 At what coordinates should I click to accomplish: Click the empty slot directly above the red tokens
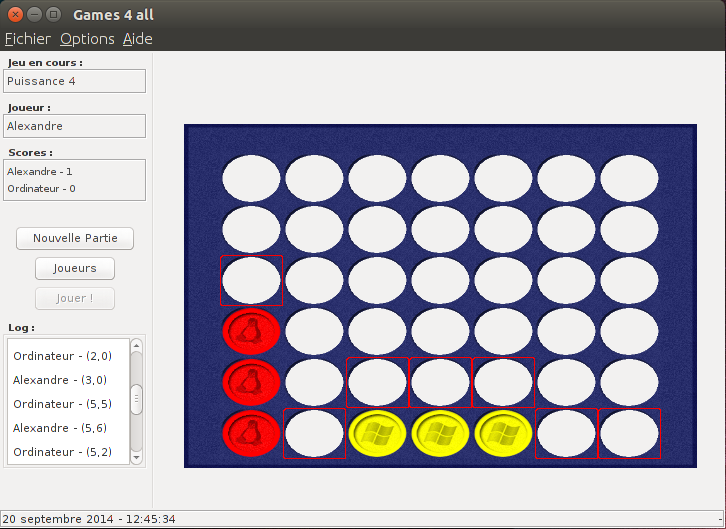[x=251, y=280]
